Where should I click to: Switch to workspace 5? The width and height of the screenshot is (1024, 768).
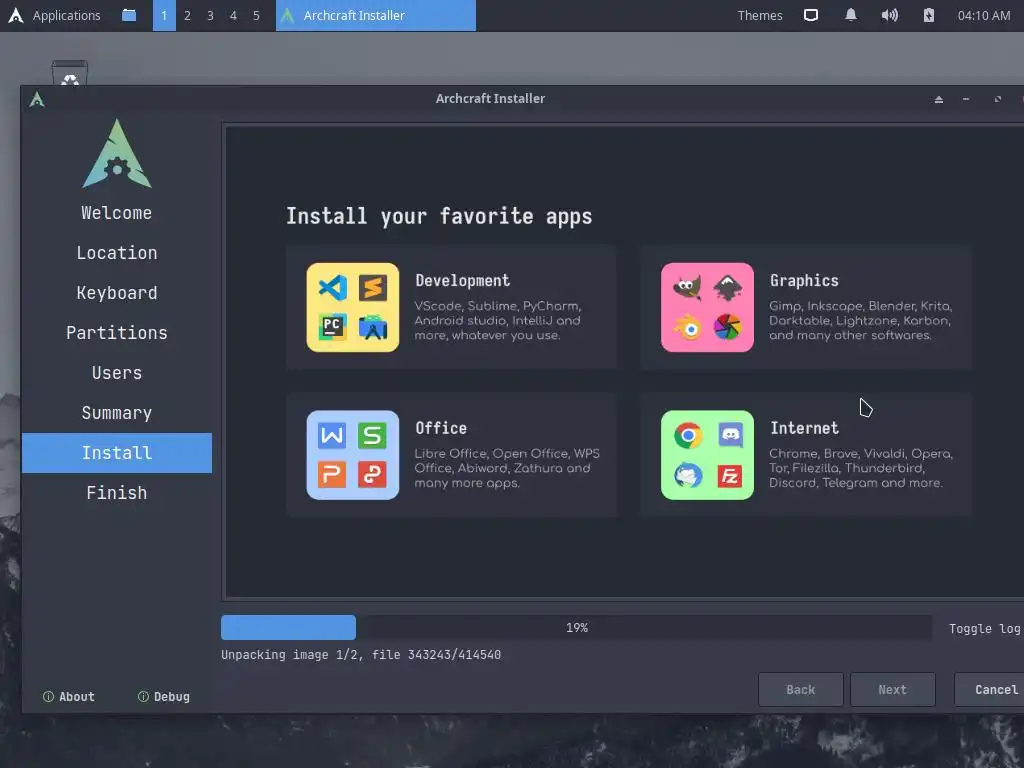[x=256, y=15]
